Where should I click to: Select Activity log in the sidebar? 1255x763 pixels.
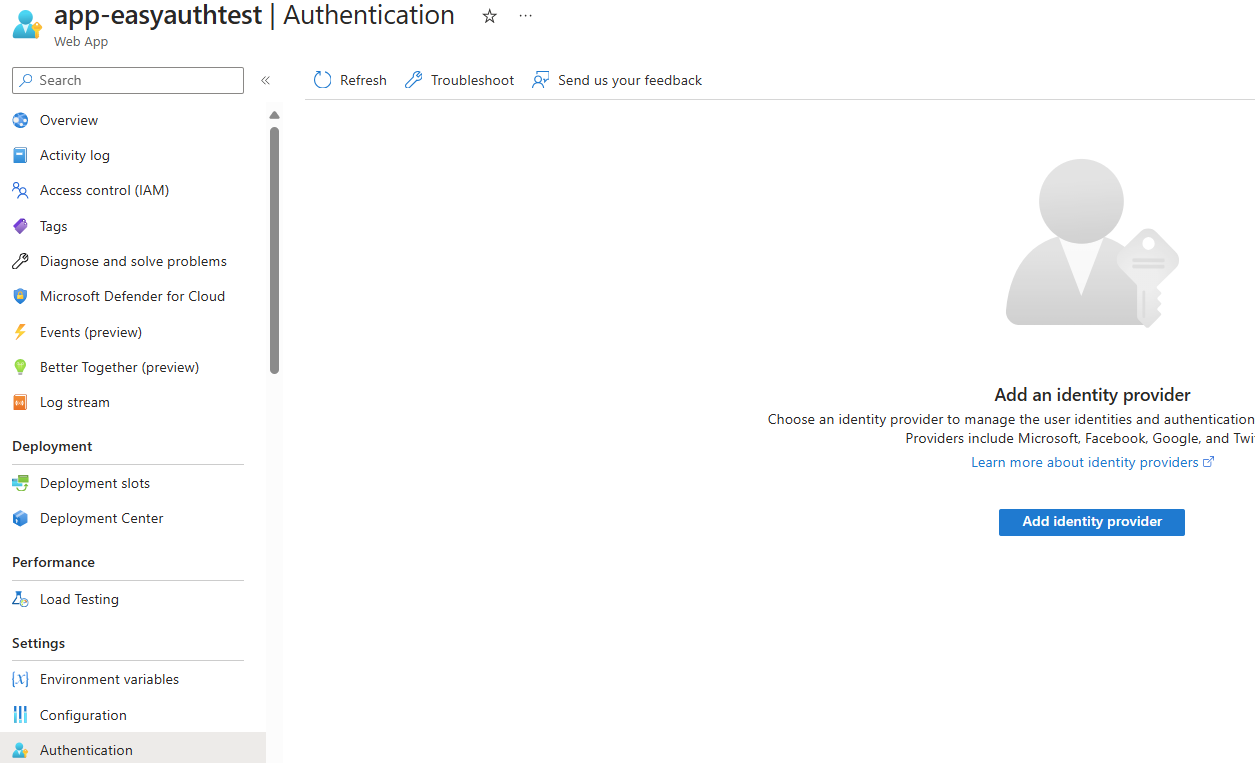(x=75, y=155)
